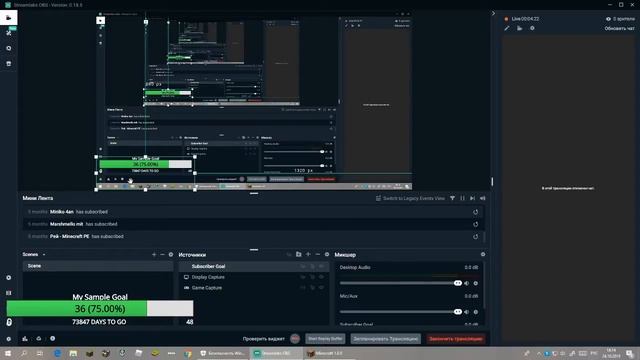
Task: Toggle Studio Mode icon in left sidebar
Action: tap(9, 293)
